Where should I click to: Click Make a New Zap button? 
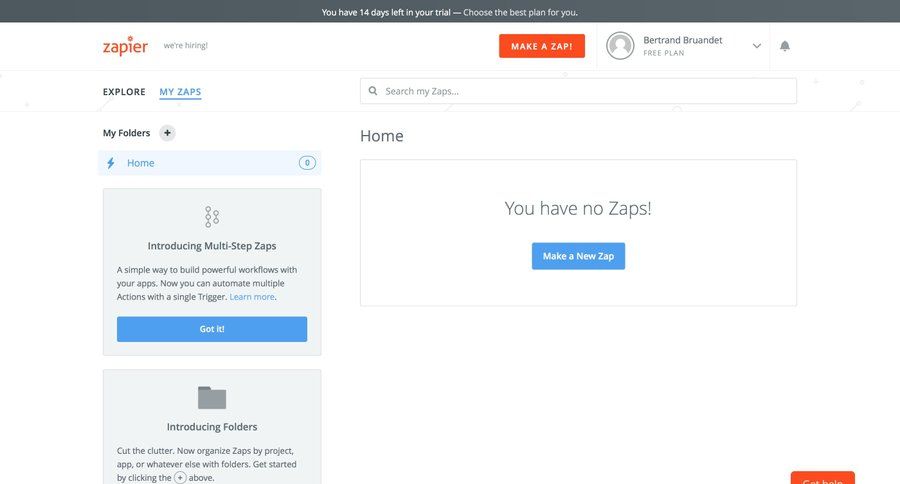[x=578, y=256]
